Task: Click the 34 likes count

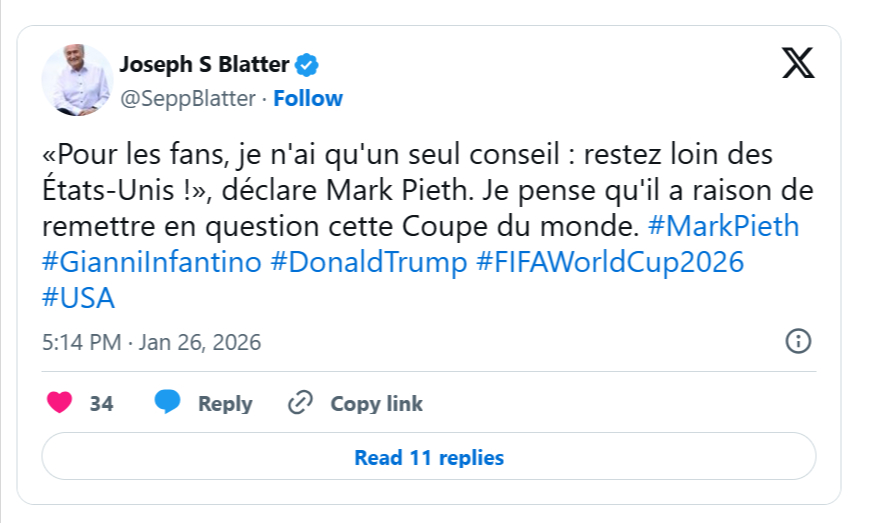Action: coord(101,404)
